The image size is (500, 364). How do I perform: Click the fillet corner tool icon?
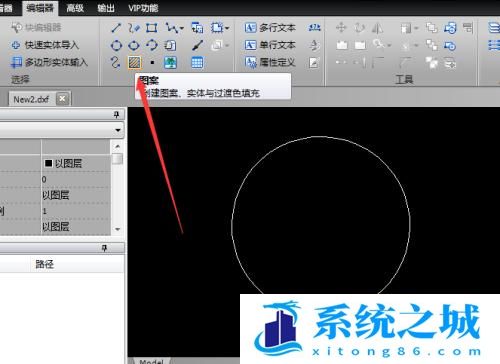pos(377,62)
